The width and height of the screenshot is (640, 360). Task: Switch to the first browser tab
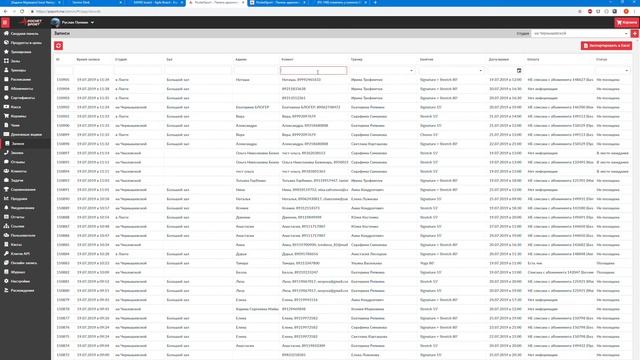click(33, 2)
